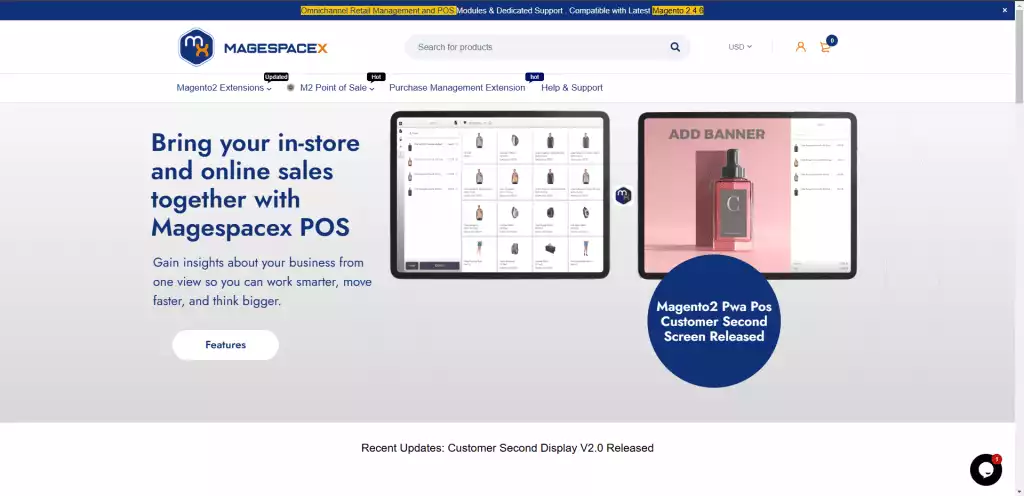Click Recent Updates Customer Second Display text
This screenshot has height=496, width=1024.
pyautogui.click(x=507, y=448)
